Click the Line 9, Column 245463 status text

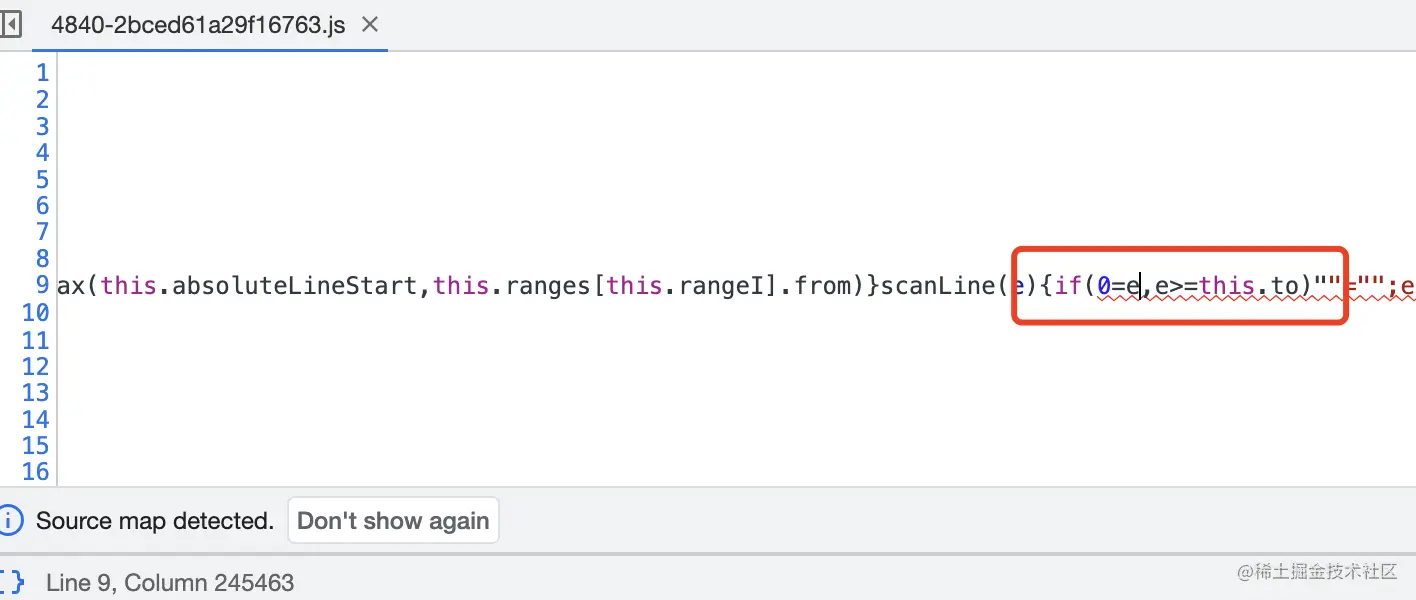pyautogui.click(x=170, y=583)
